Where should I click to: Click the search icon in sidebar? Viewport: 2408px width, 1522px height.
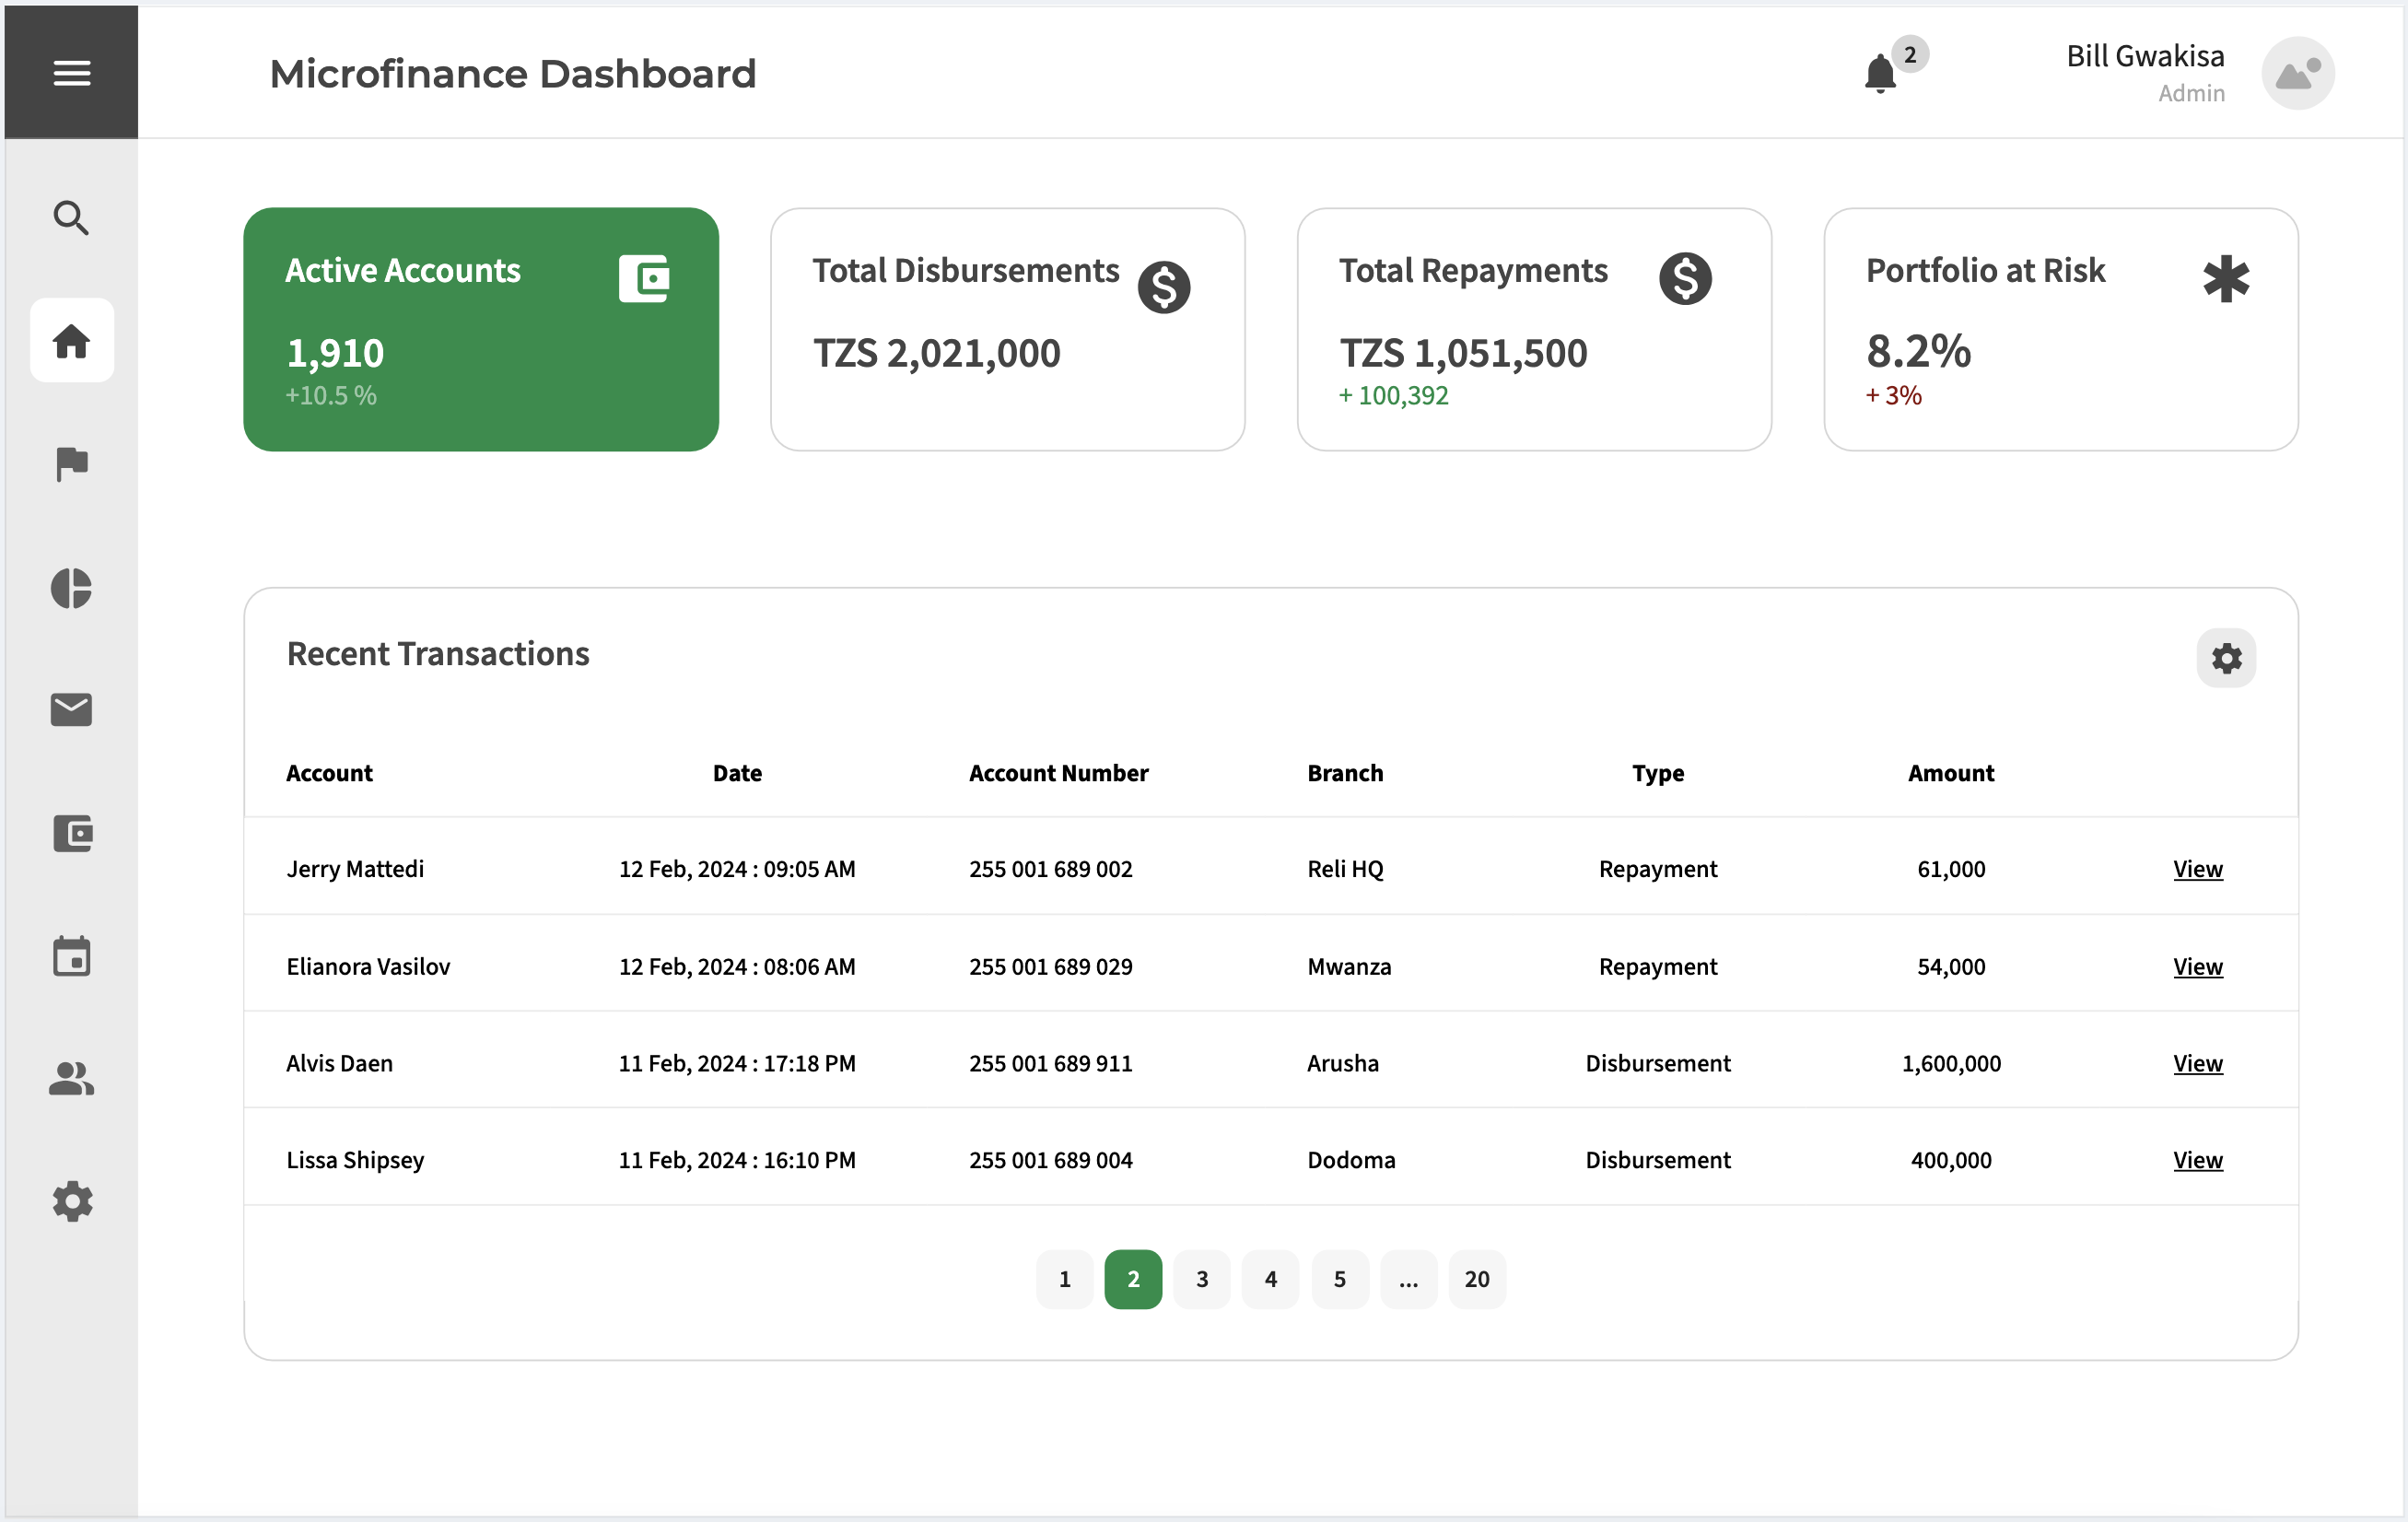pos(71,217)
